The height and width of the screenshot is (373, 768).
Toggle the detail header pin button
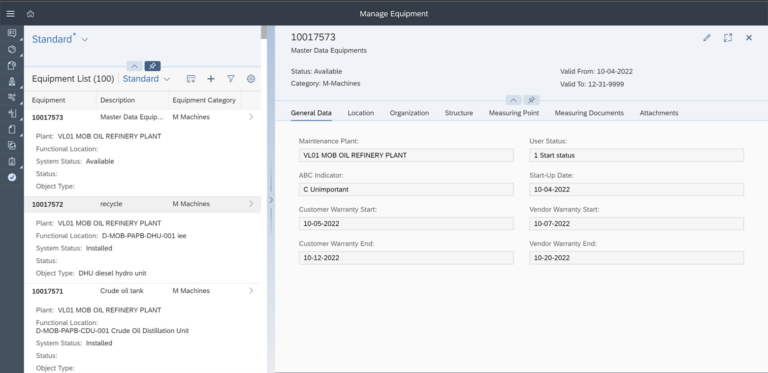pyautogui.click(x=531, y=100)
